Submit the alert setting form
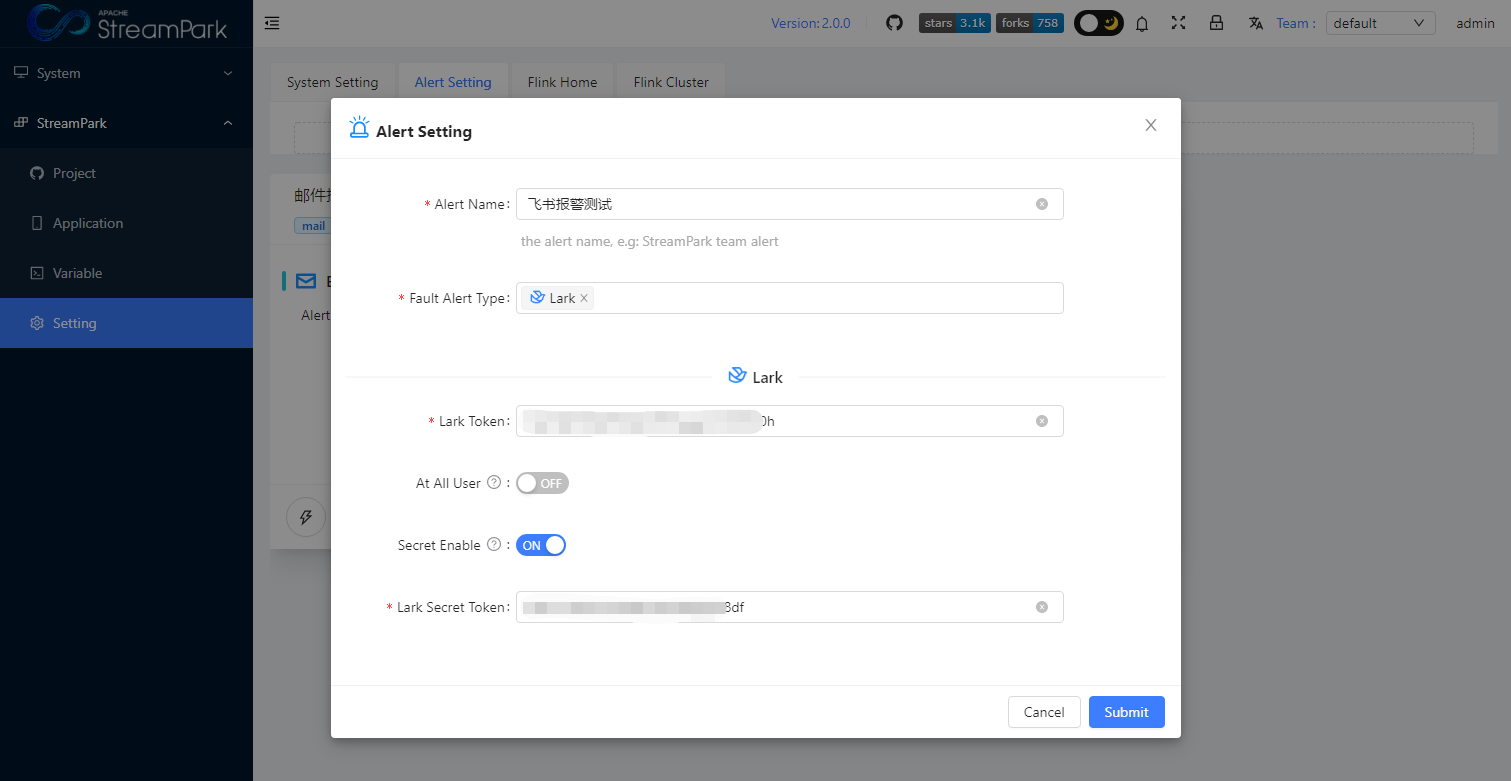Image resolution: width=1511 pixels, height=781 pixels. (x=1126, y=712)
